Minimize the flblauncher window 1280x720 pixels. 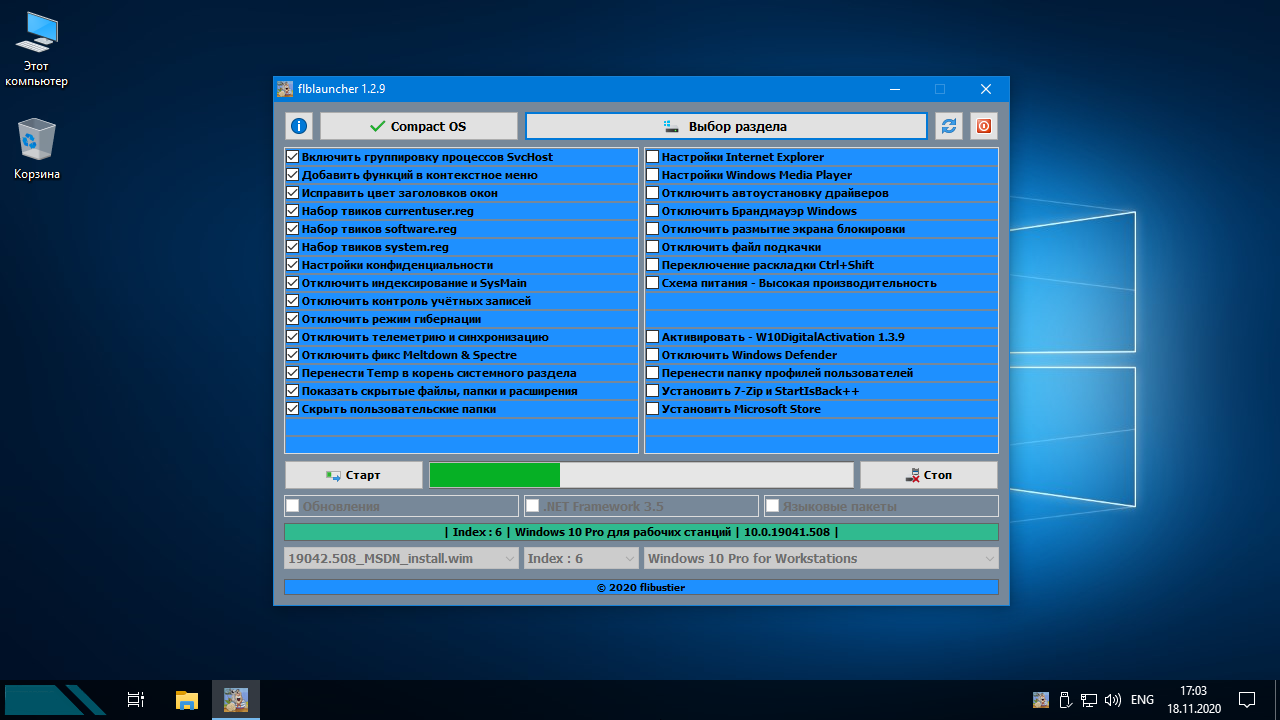[894, 89]
